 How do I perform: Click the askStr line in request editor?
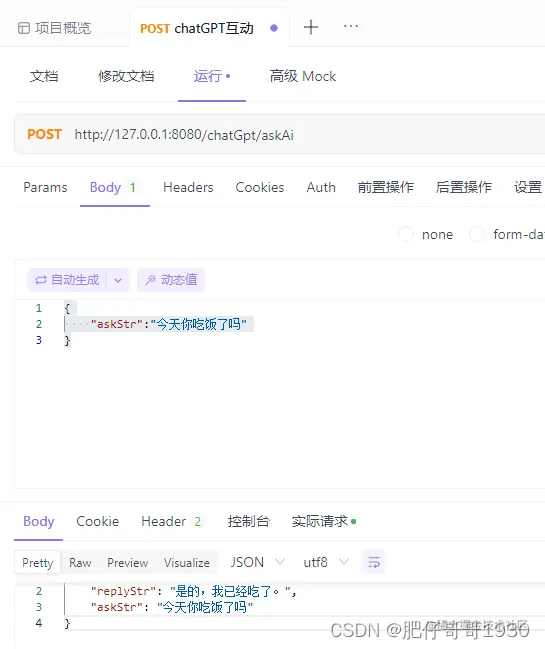click(x=168, y=324)
